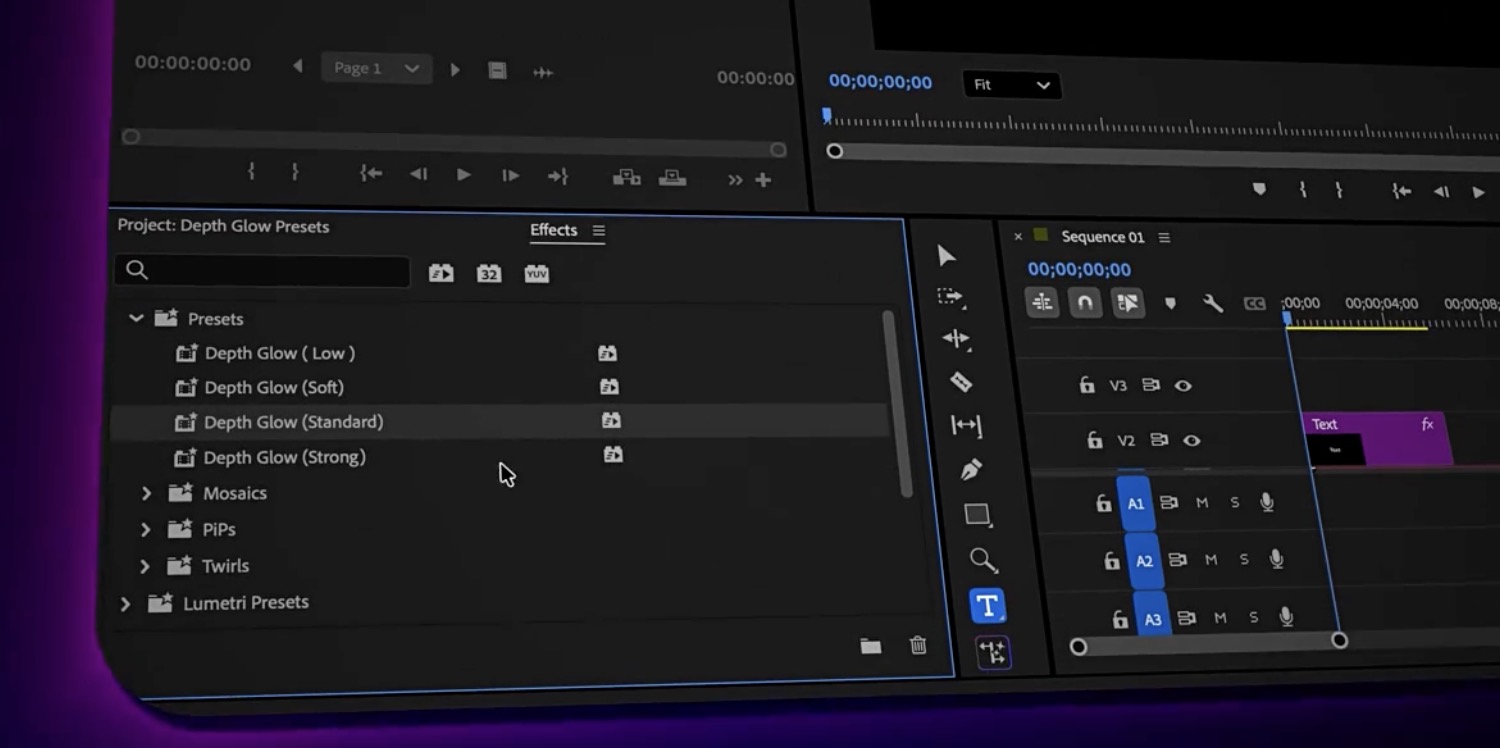Open the Fit zoom level dropdown

click(1011, 85)
